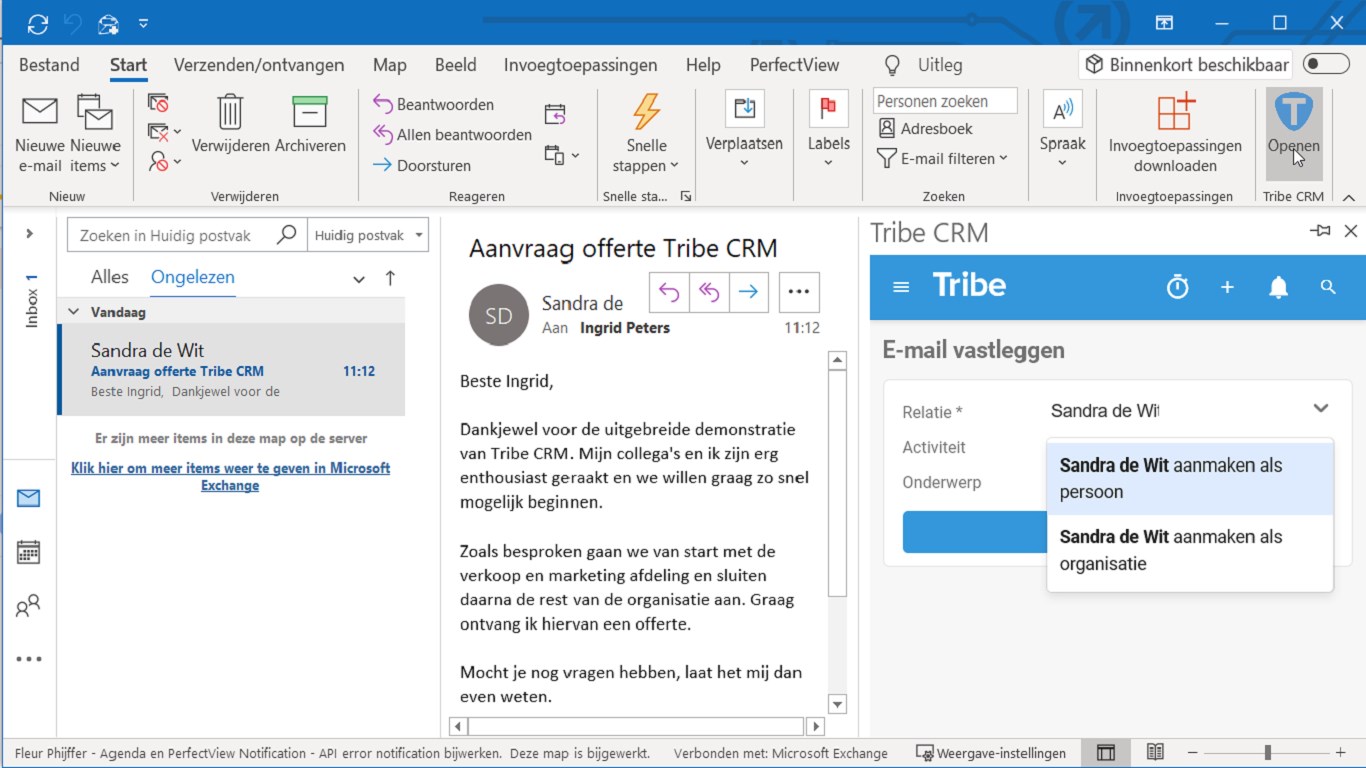Open the Labels flag menu
1366x768 pixels.
(828, 130)
